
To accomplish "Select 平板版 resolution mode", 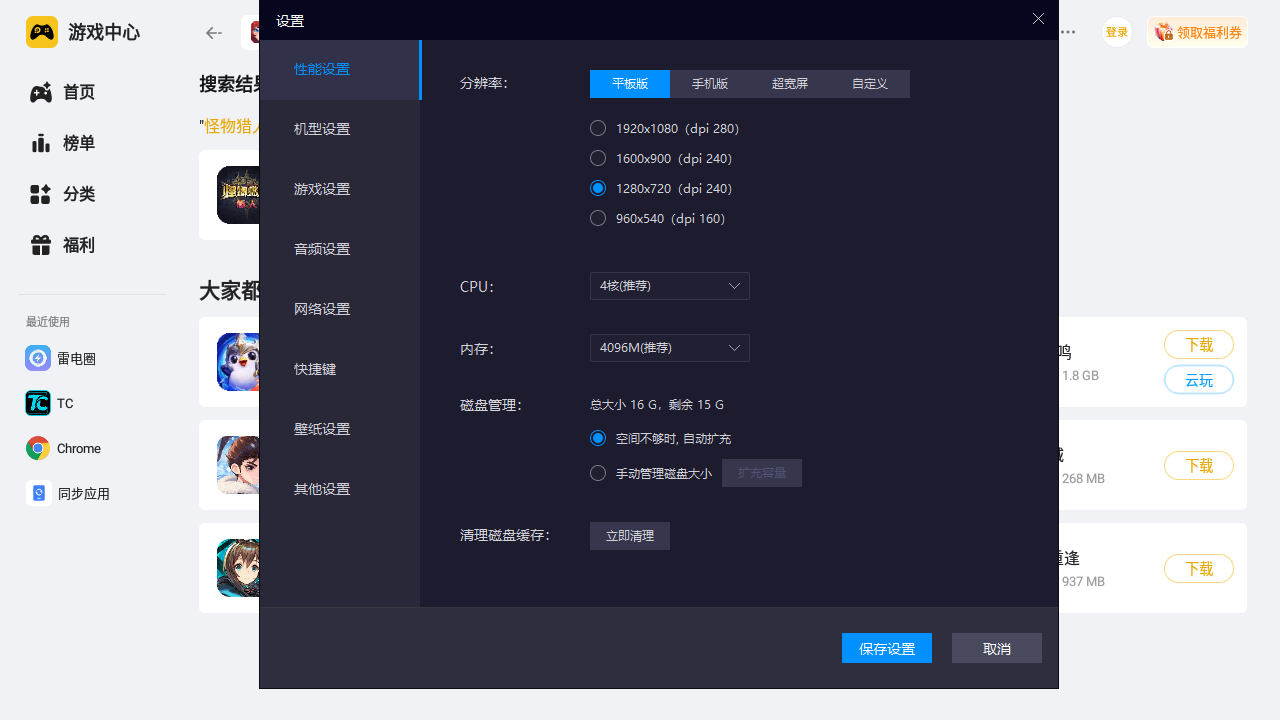I will (x=630, y=84).
